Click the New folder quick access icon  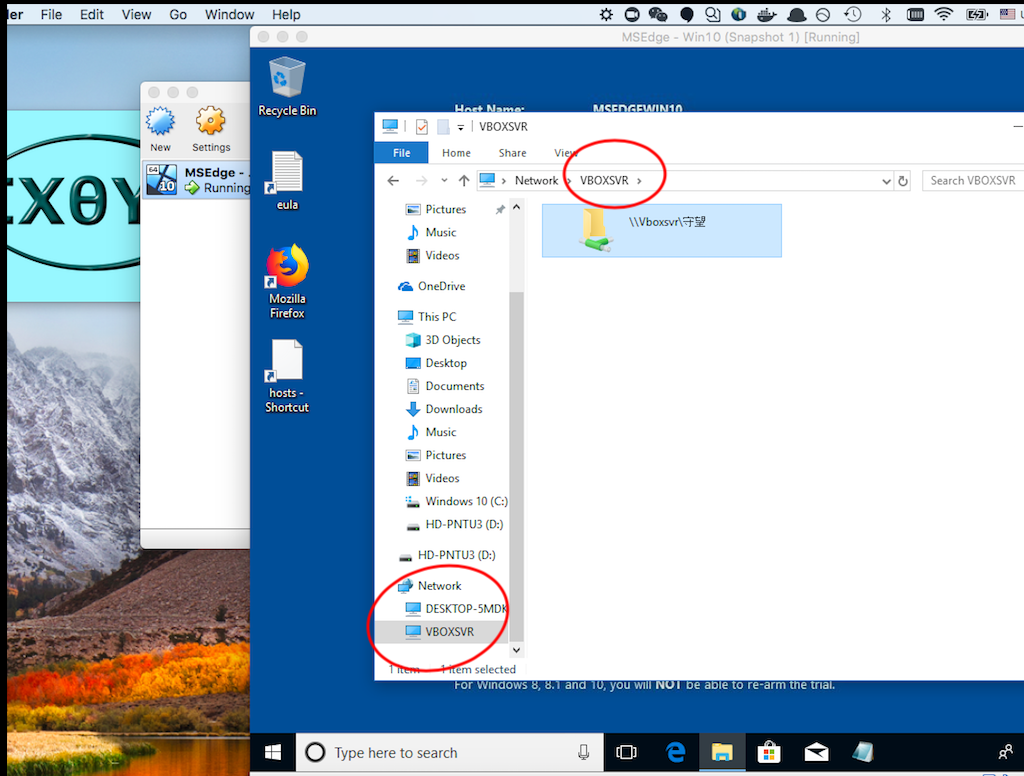click(x=443, y=126)
